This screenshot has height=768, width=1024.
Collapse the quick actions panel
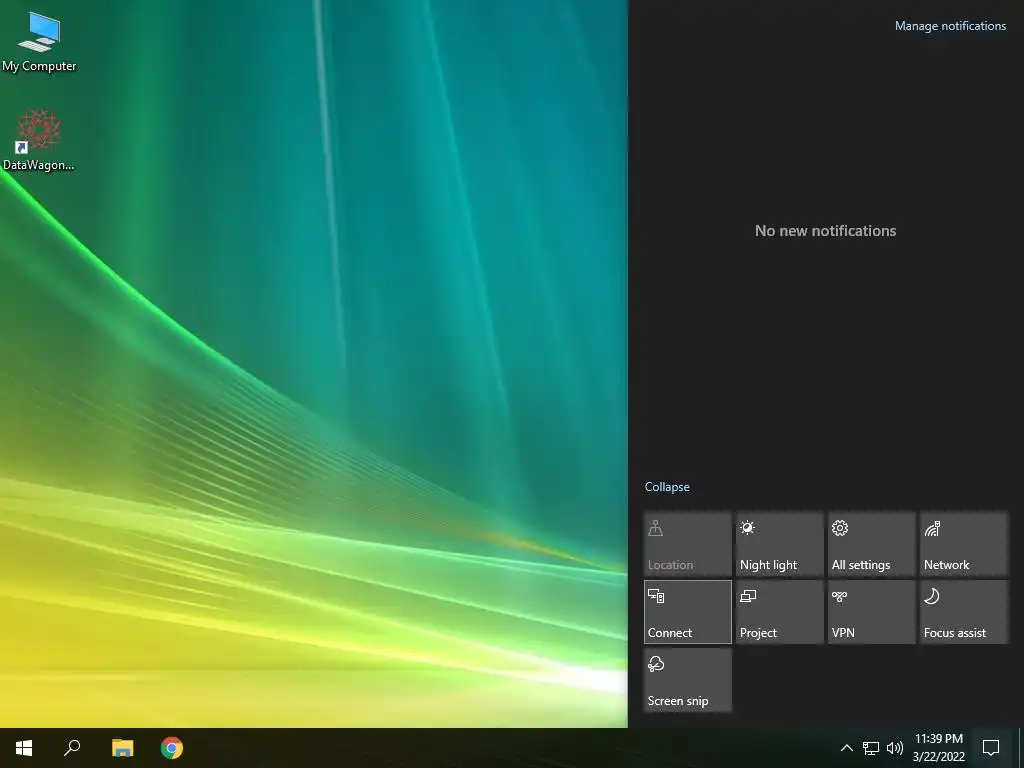click(667, 487)
